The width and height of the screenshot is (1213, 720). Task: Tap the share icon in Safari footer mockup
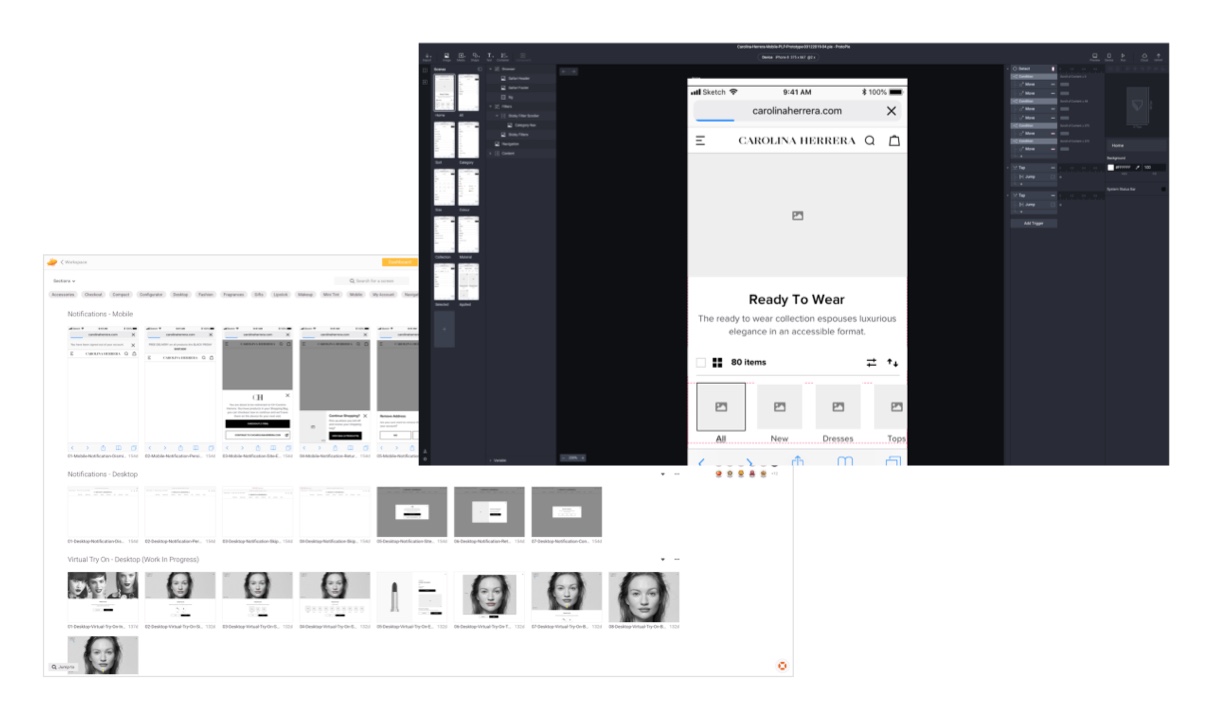798,461
